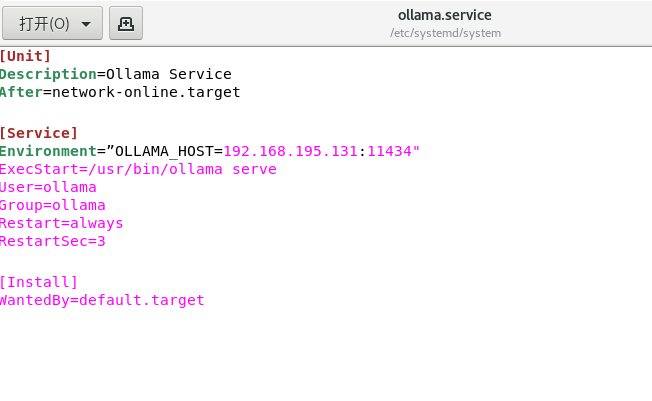The width and height of the screenshot is (652, 401).
Task: Expand the dropdown arrow beside 打开(O)
Action: (86, 24)
